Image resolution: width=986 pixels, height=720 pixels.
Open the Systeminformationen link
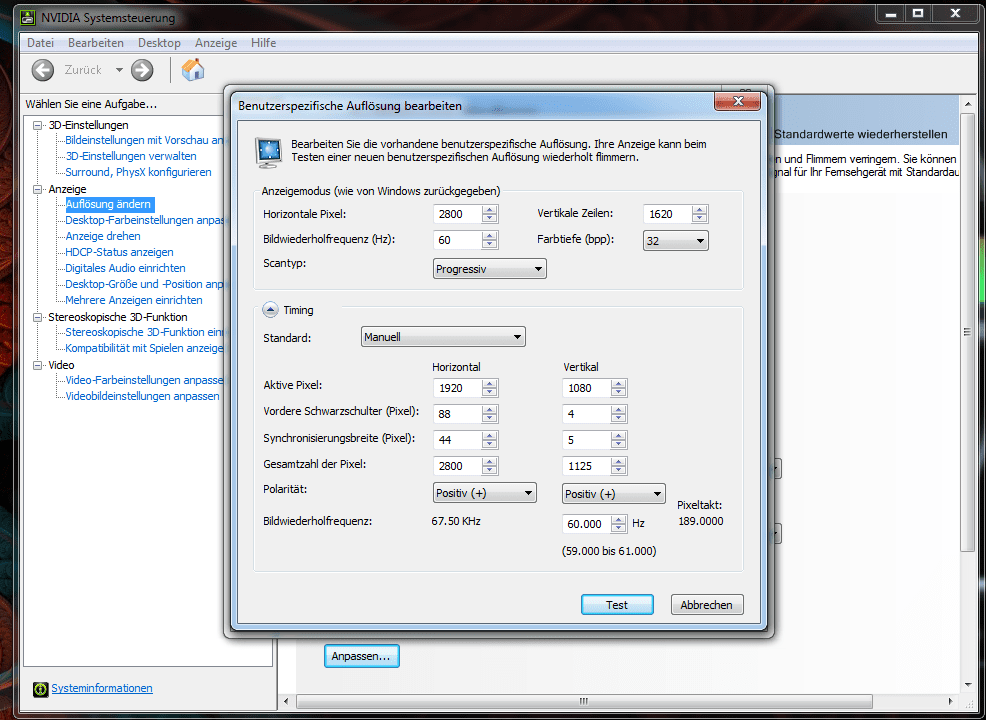pyautogui.click(x=102, y=688)
